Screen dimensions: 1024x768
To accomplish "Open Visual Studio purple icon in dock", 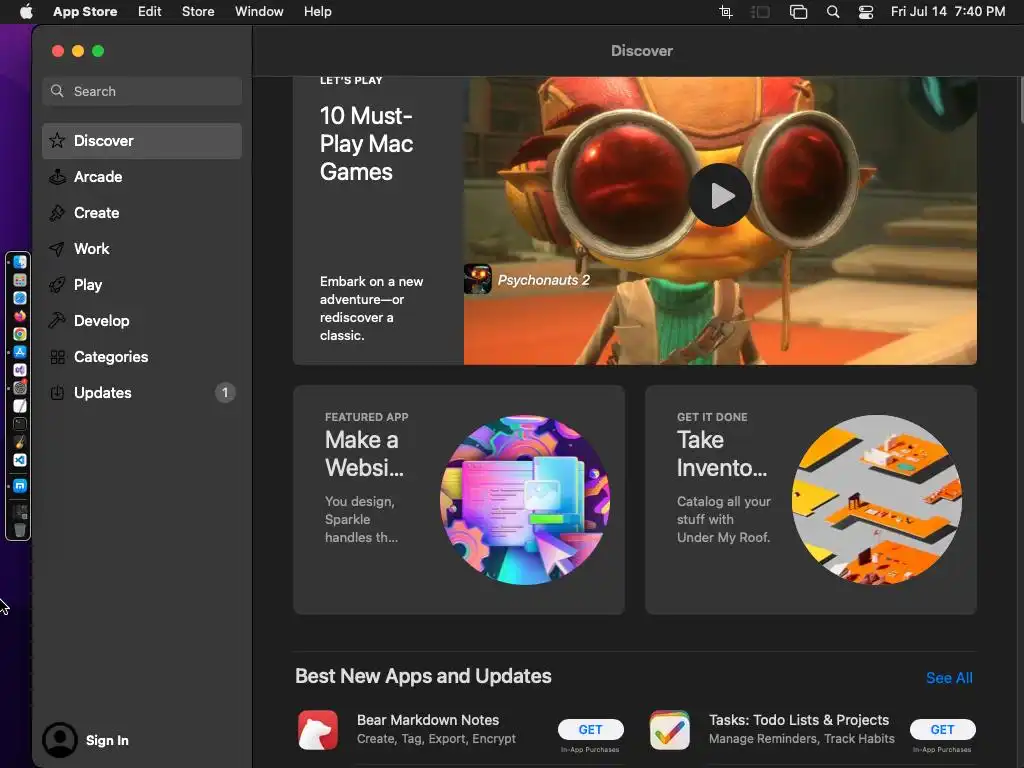I will (20, 370).
